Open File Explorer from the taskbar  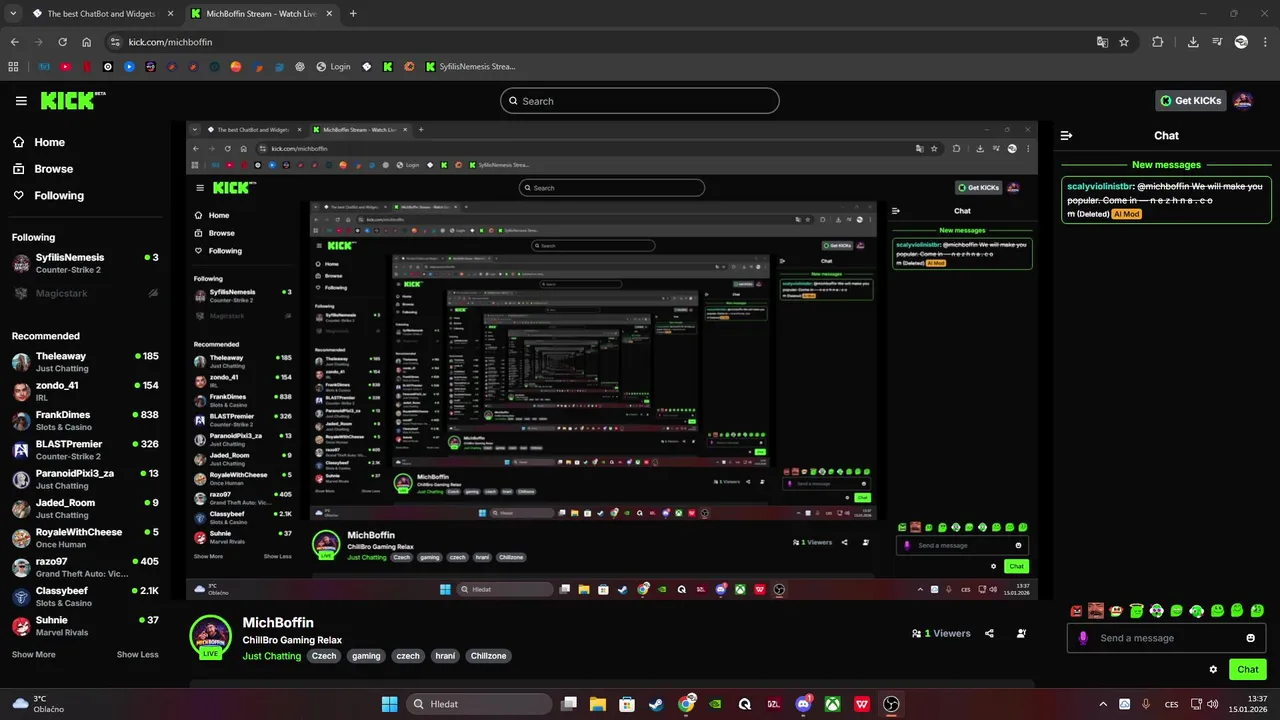point(597,704)
